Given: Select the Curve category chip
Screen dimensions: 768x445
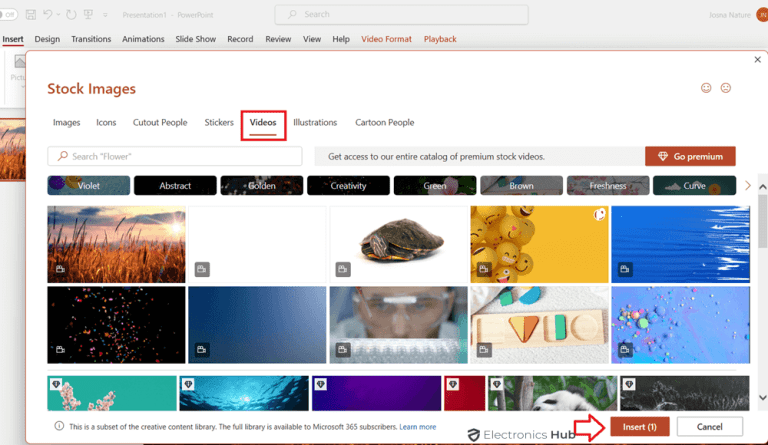Looking at the screenshot, I should (695, 186).
